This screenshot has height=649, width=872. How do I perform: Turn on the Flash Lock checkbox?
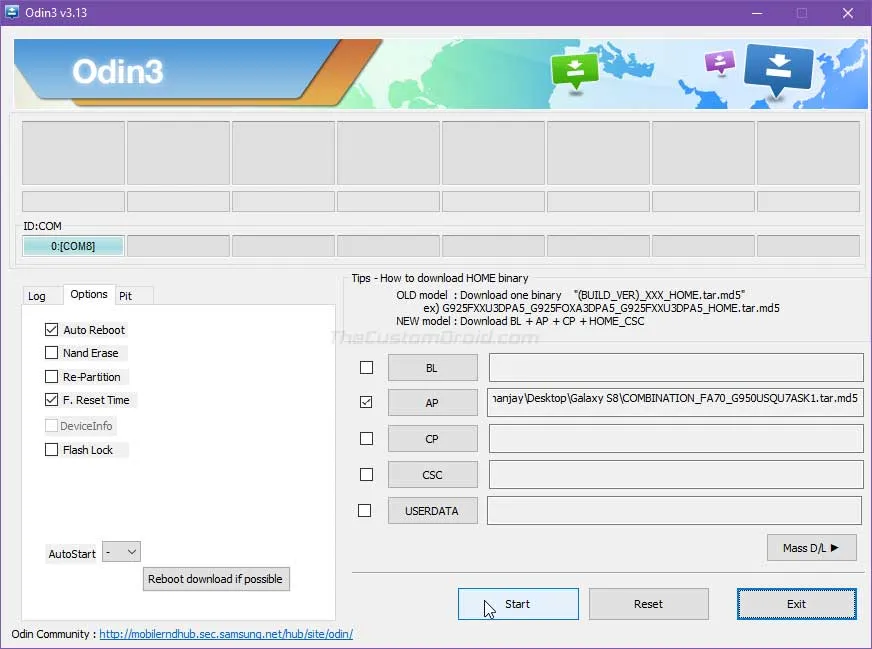click(x=52, y=450)
